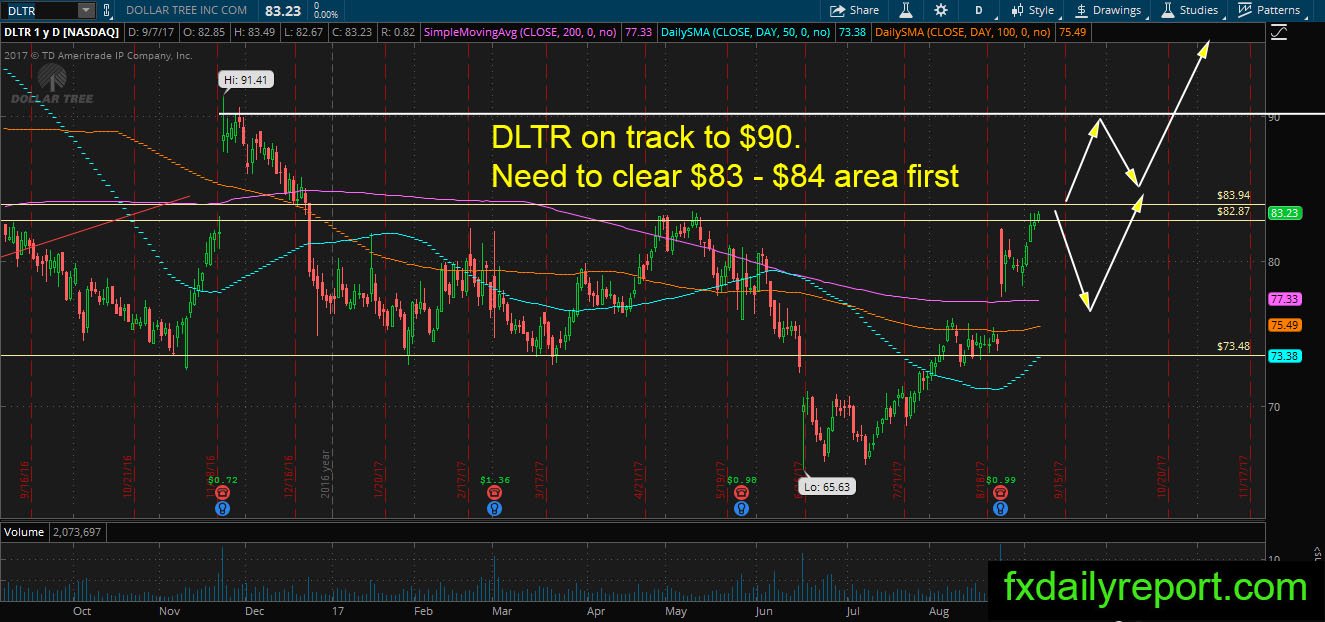Click the Volume study label
Viewport: 1325px width, 622px height.
pyautogui.click(x=24, y=532)
